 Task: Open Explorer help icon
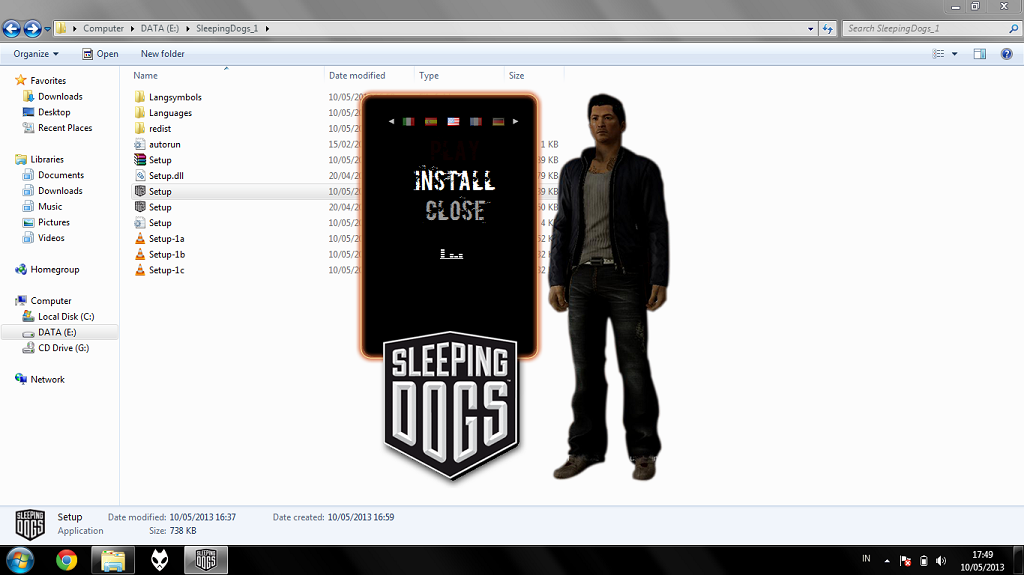[x=1006, y=54]
